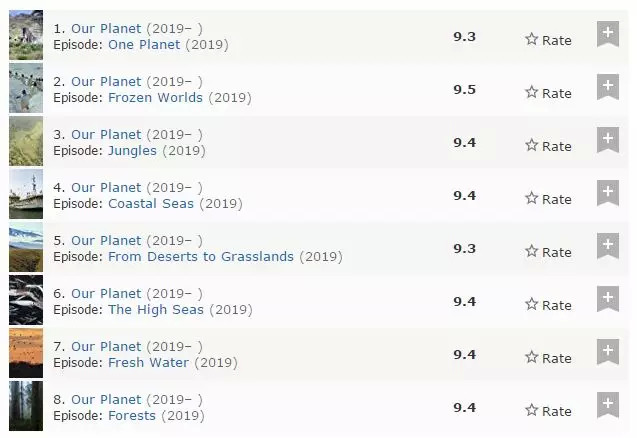The image size is (637, 438).
Task: Click watchlist plus icon for Forests
Action: [x=607, y=405]
